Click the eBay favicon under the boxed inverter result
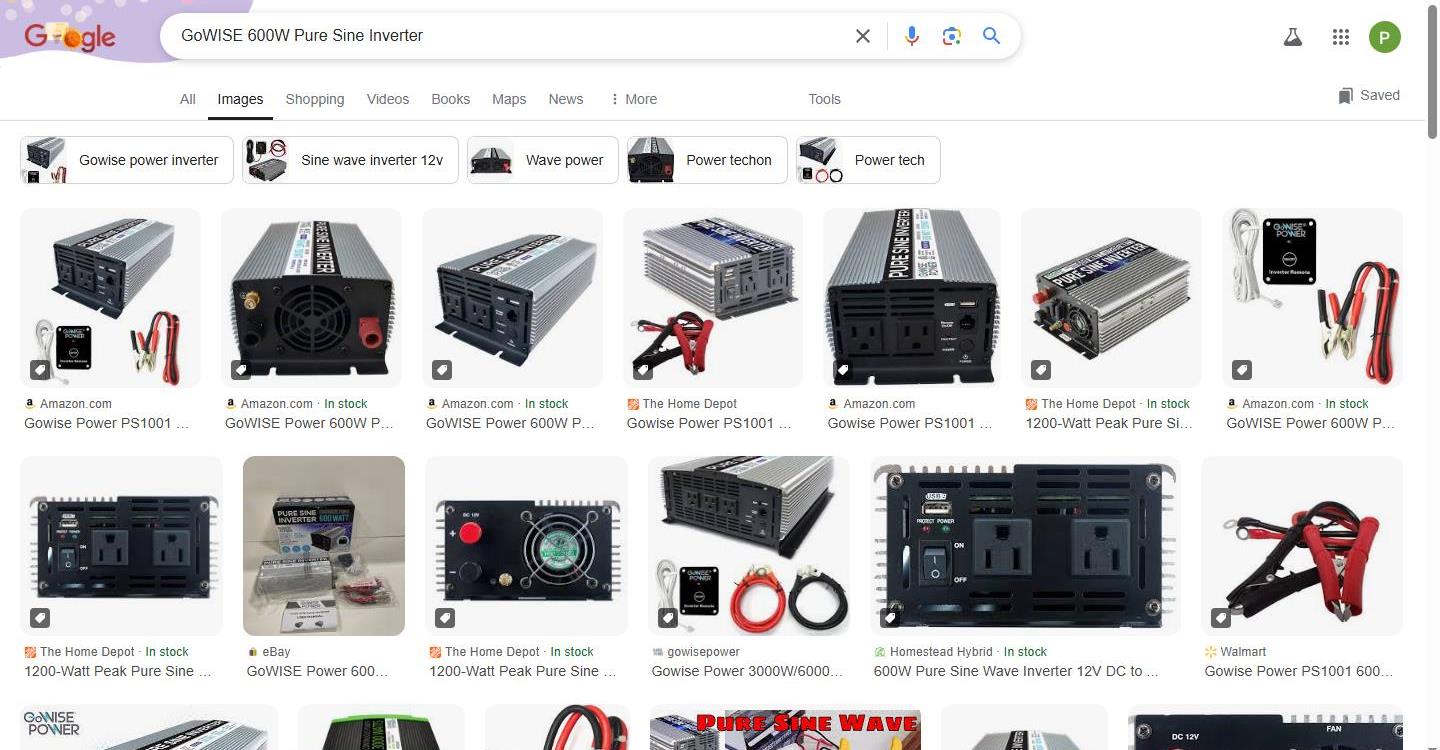The image size is (1440, 750). pyautogui.click(x=253, y=652)
